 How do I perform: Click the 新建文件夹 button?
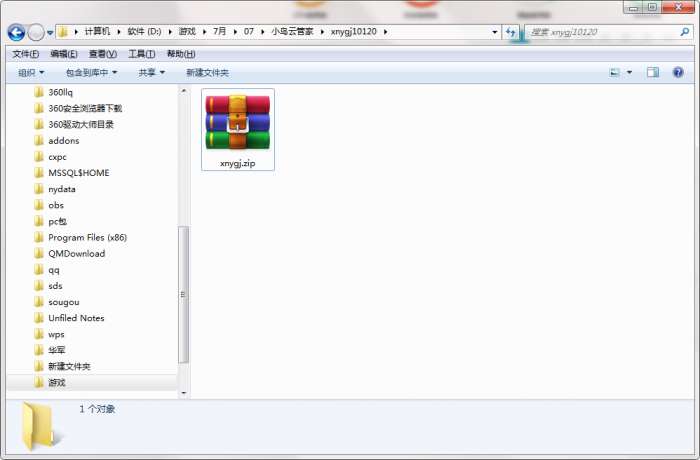(207, 72)
